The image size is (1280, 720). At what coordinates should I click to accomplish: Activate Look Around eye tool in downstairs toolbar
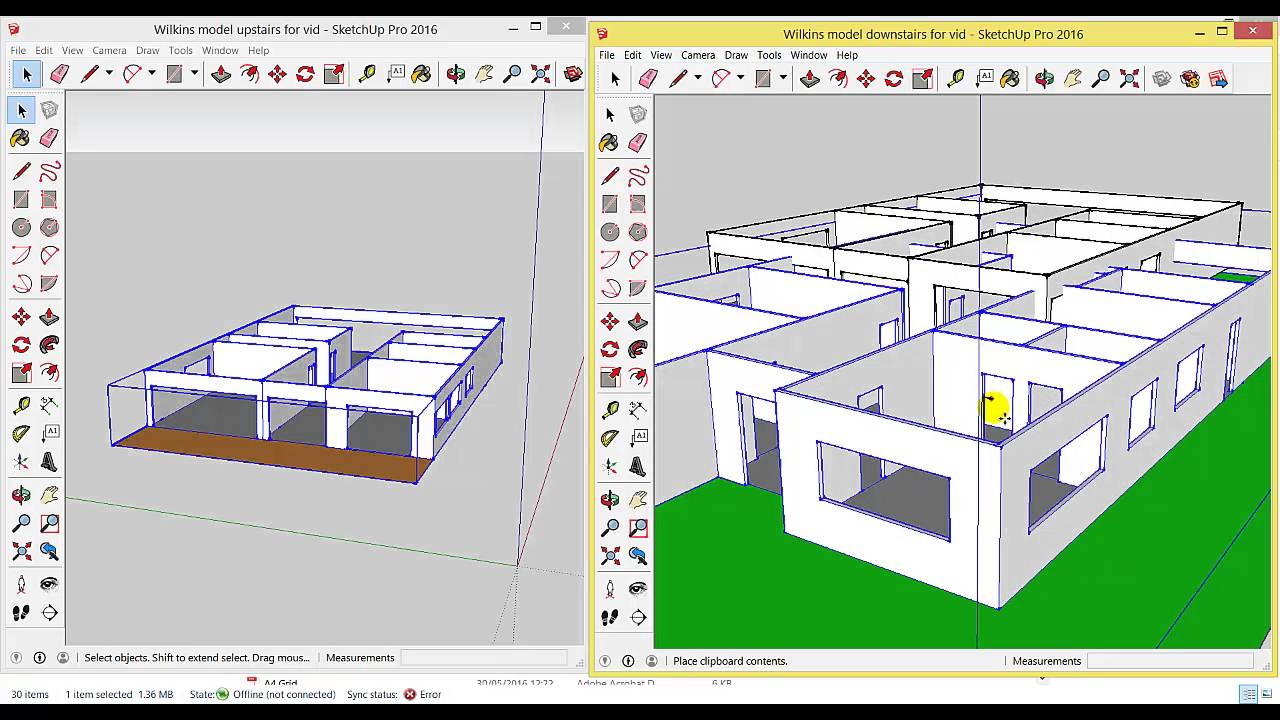pos(638,588)
